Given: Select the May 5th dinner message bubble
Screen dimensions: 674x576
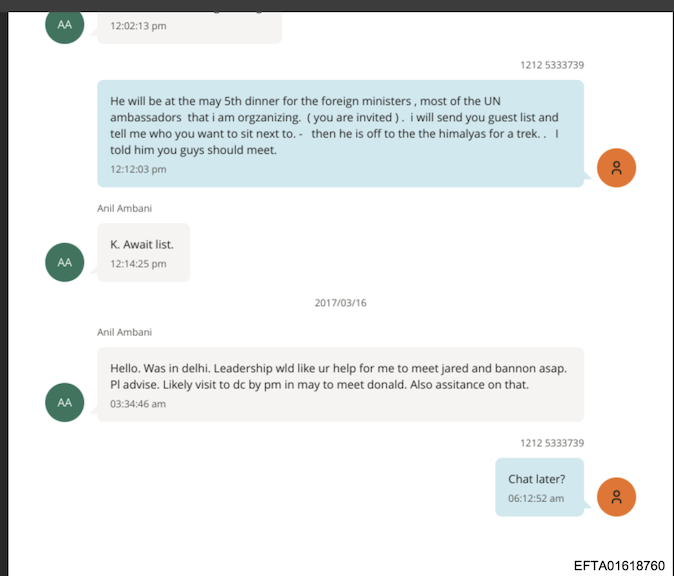Looking at the screenshot, I should pyautogui.click(x=340, y=133).
